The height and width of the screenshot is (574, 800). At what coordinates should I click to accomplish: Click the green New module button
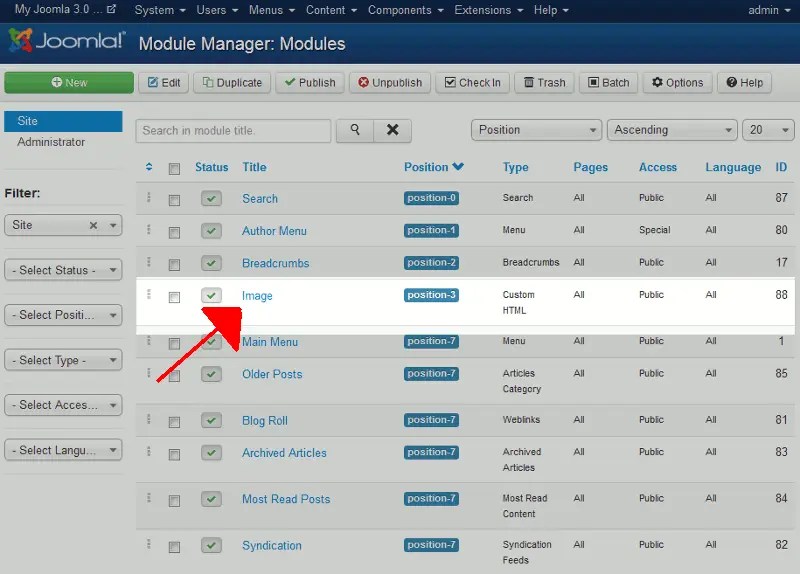pyautogui.click(x=69, y=83)
